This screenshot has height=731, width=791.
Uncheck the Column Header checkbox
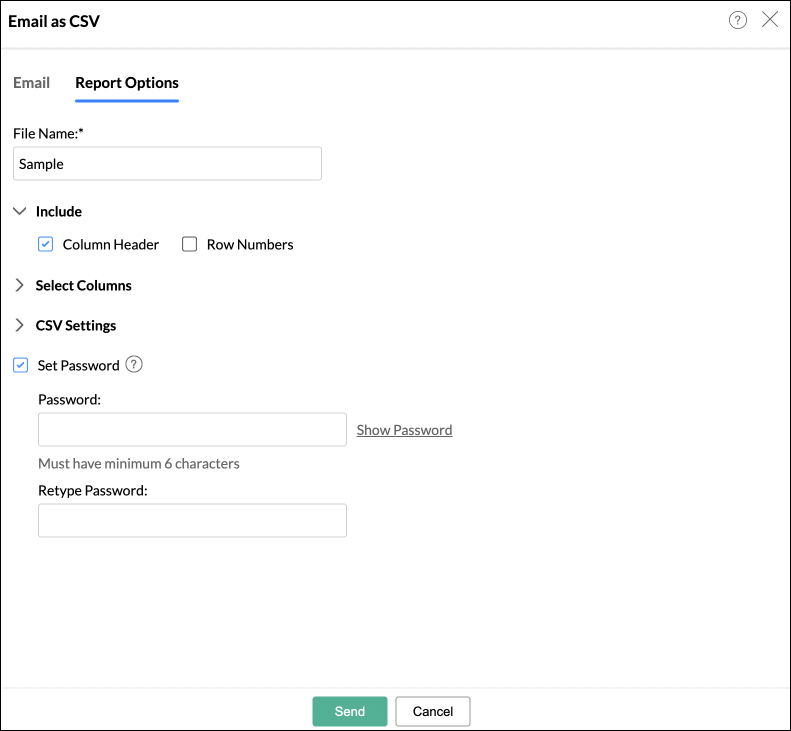coord(45,244)
